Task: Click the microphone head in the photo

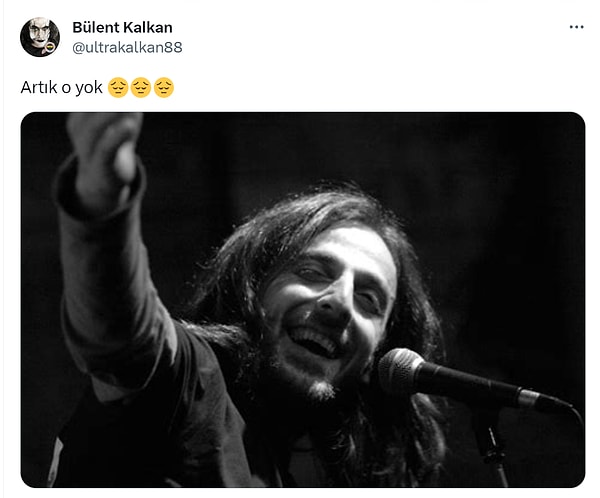Action: click(401, 369)
